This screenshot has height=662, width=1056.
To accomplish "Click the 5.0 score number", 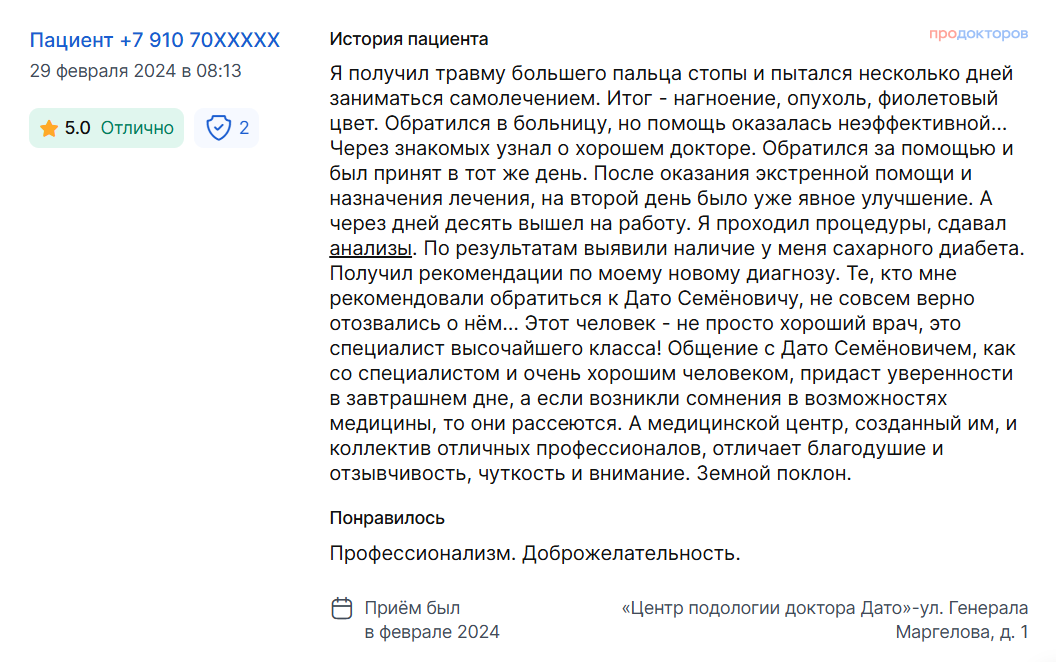I will [77, 128].
